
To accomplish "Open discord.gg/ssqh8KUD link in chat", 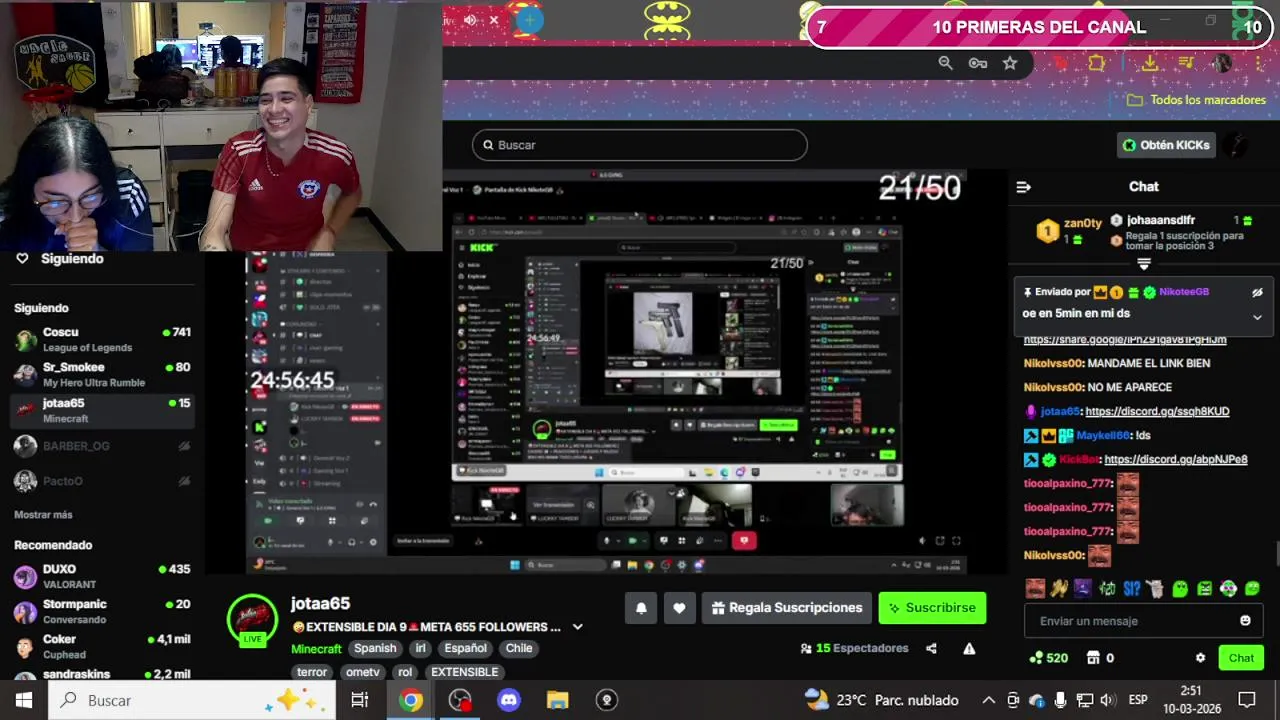I will (1157, 411).
